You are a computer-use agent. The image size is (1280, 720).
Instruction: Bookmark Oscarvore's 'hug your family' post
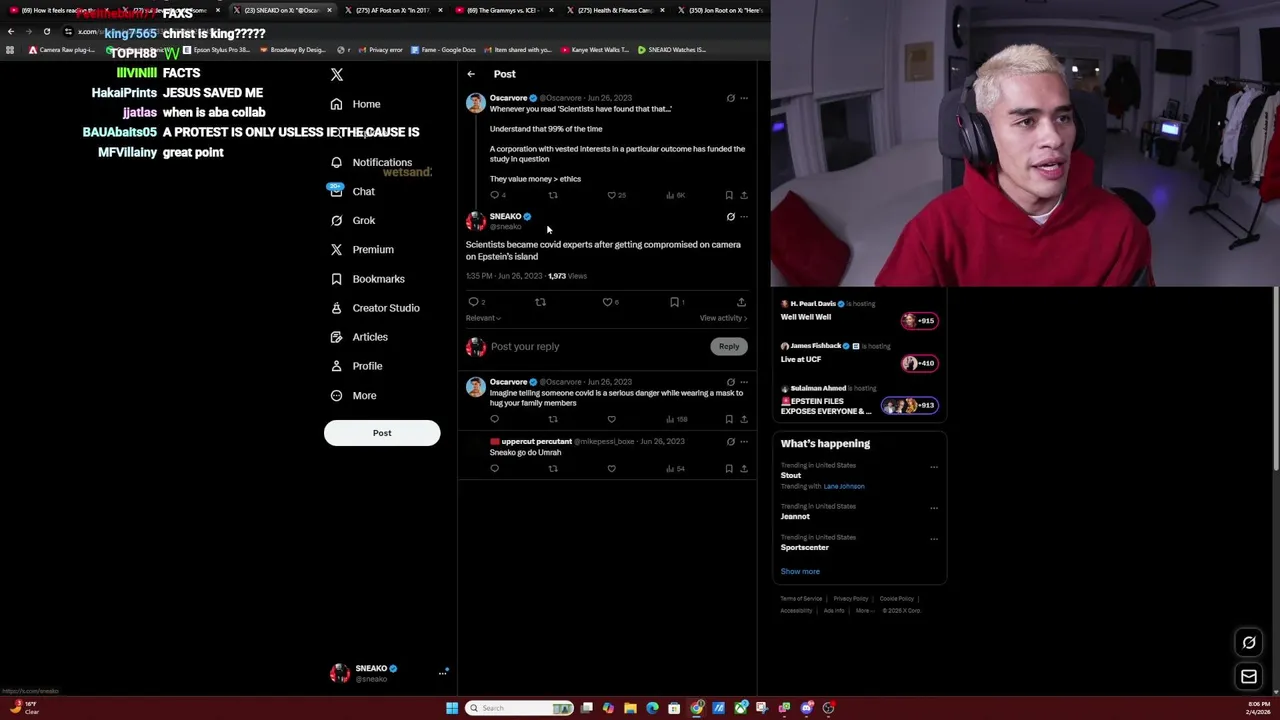[x=729, y=419]
